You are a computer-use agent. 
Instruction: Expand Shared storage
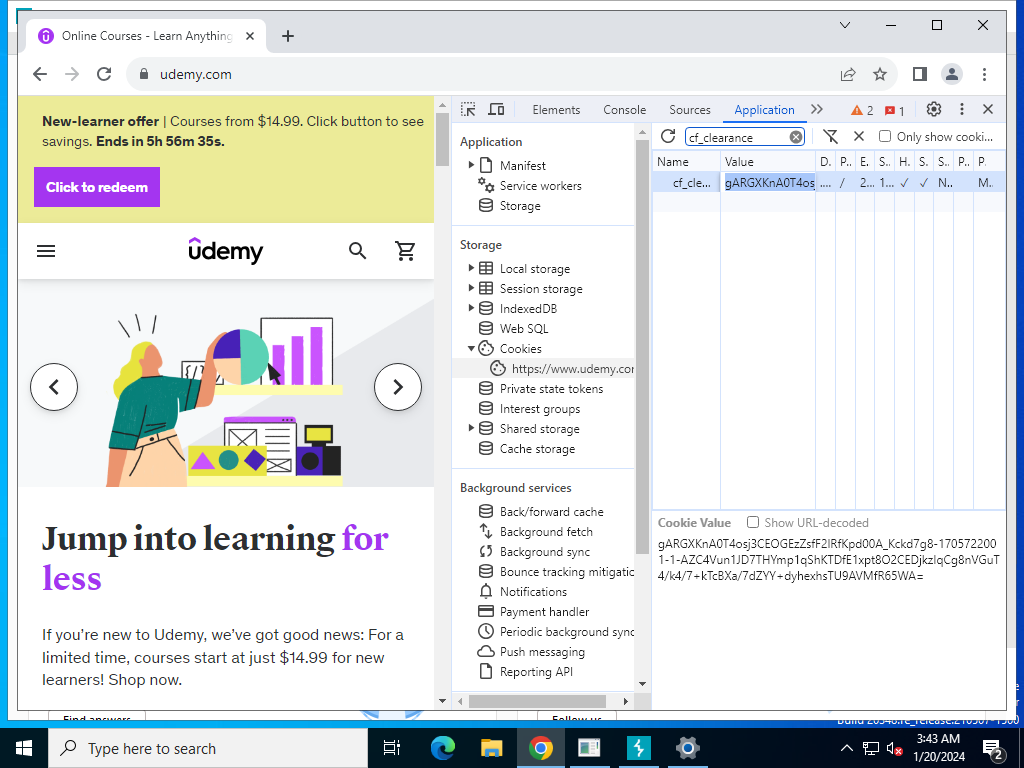471,428
